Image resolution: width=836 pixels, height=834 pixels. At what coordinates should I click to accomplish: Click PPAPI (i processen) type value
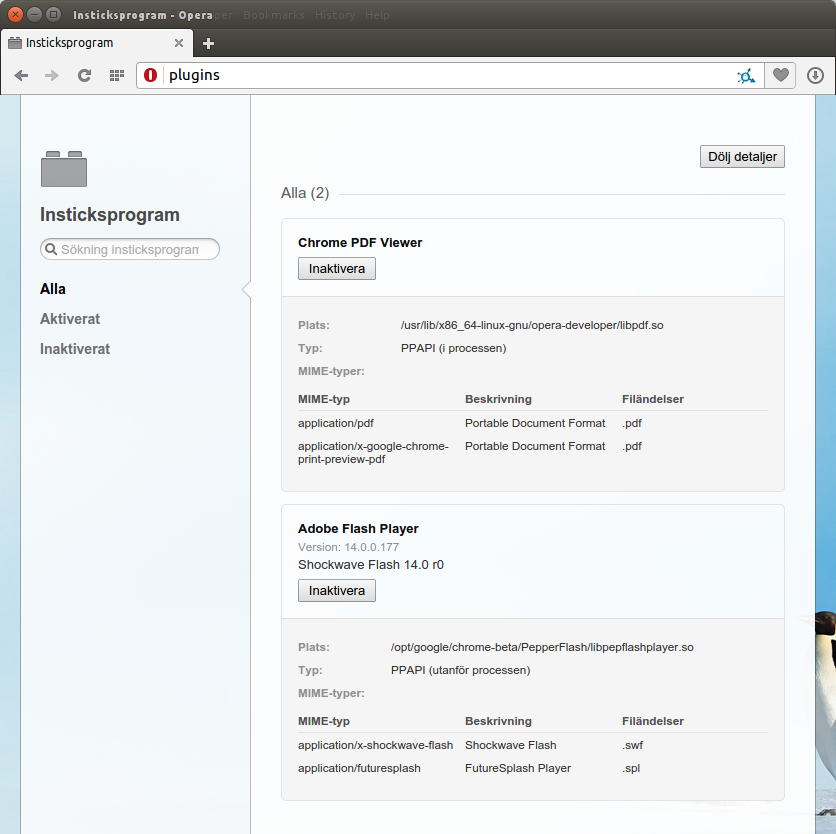(454, 348)
